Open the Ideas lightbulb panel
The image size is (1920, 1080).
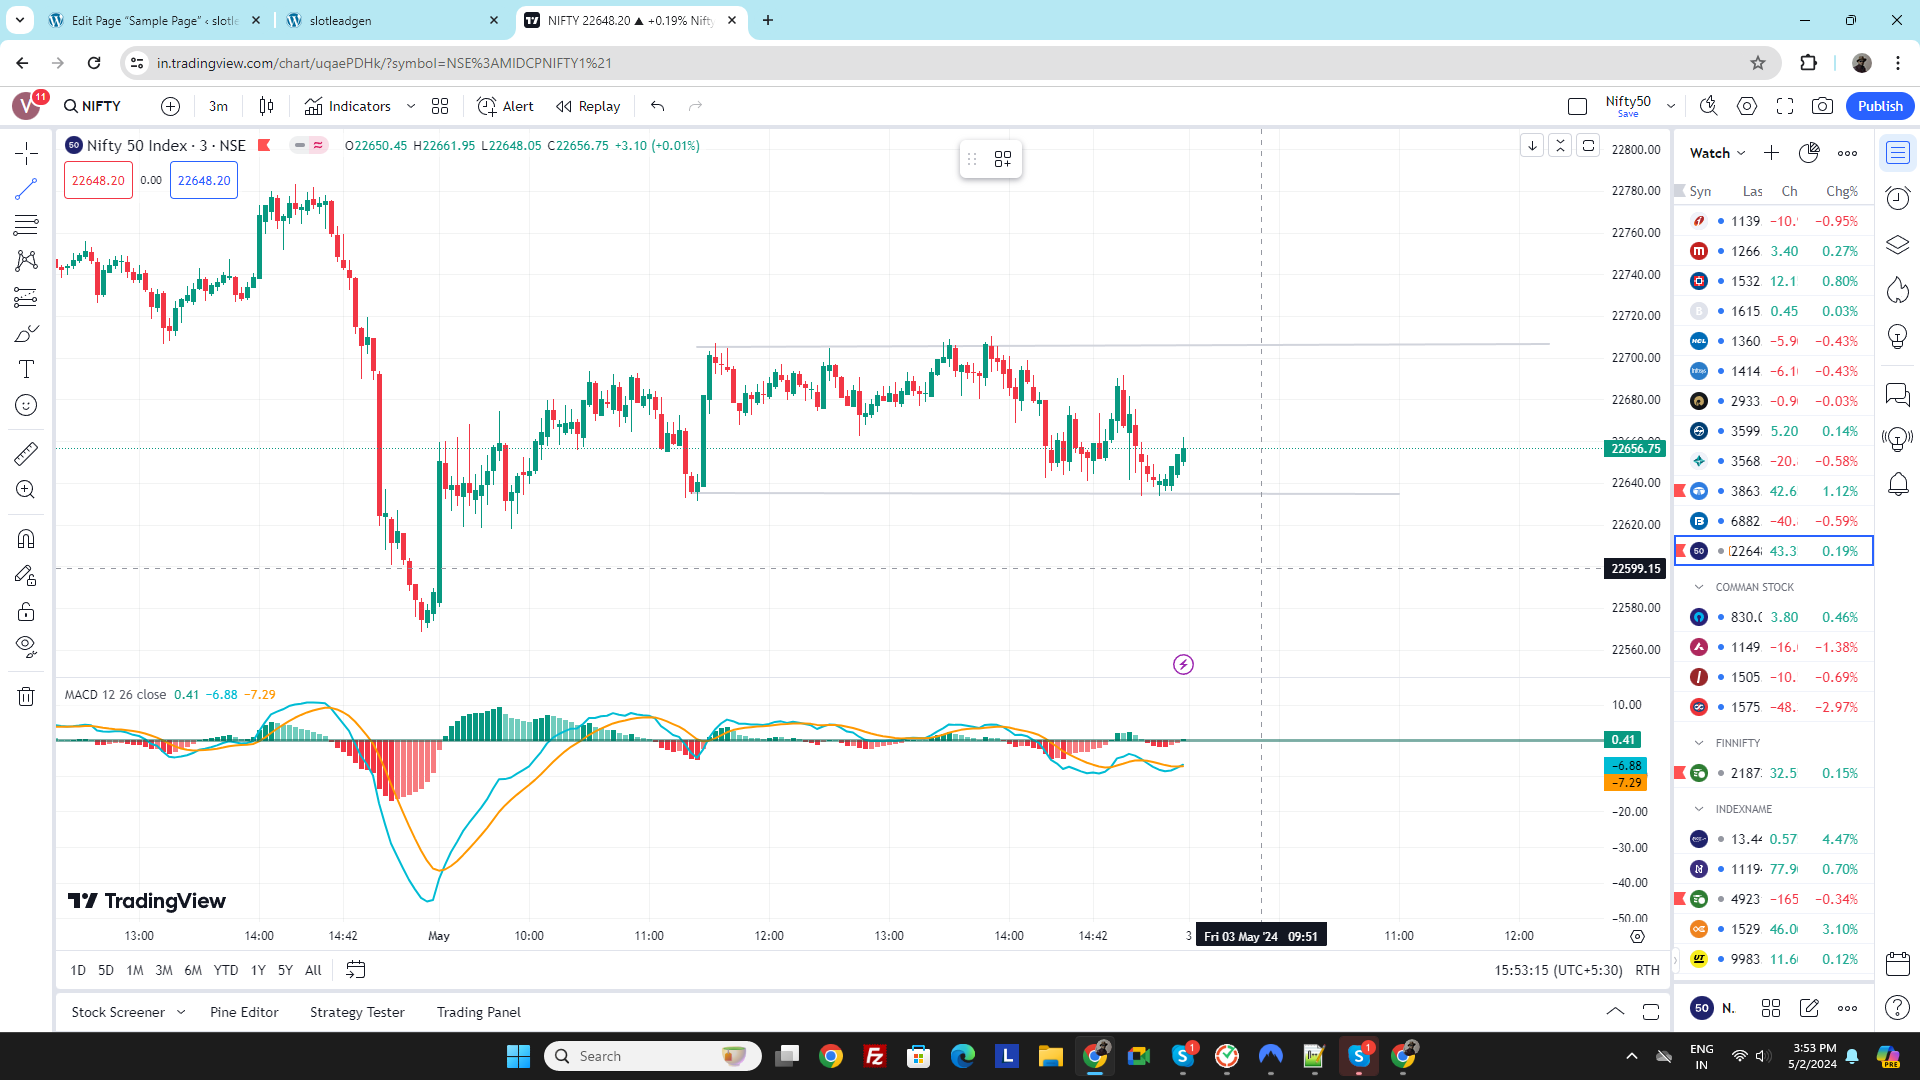[1897, 336]
